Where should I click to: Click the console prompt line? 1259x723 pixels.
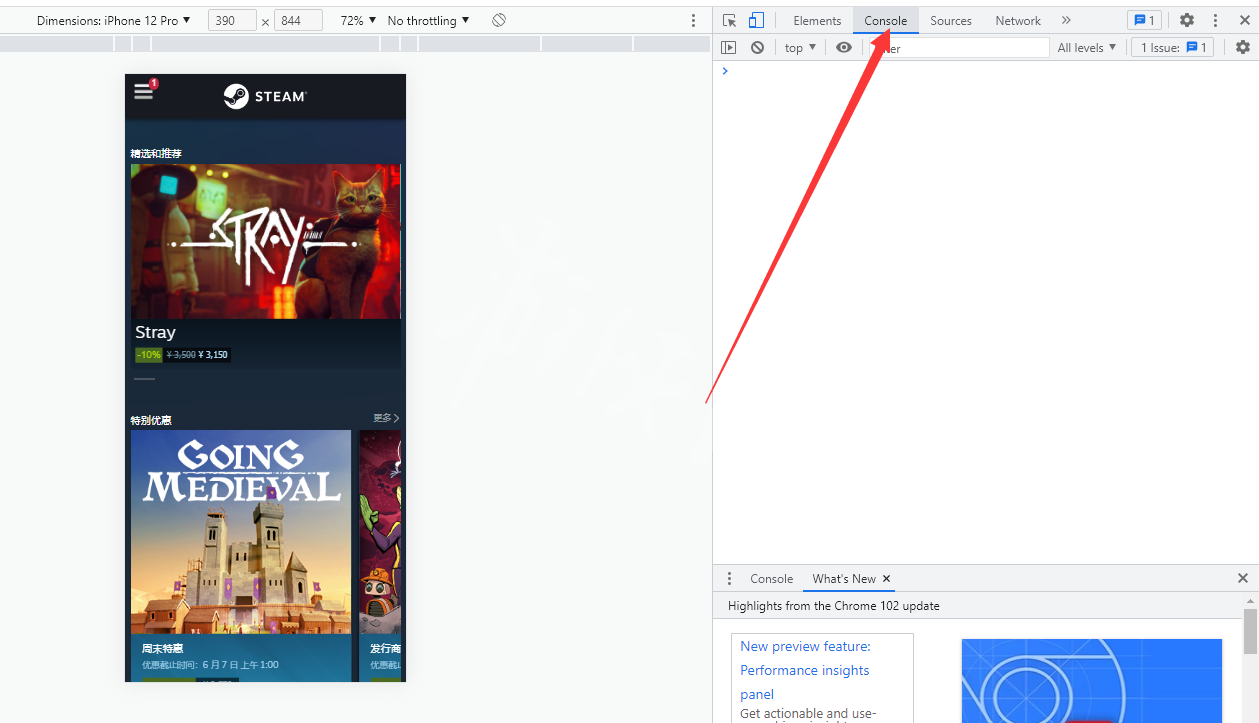(x=985, y=71)
